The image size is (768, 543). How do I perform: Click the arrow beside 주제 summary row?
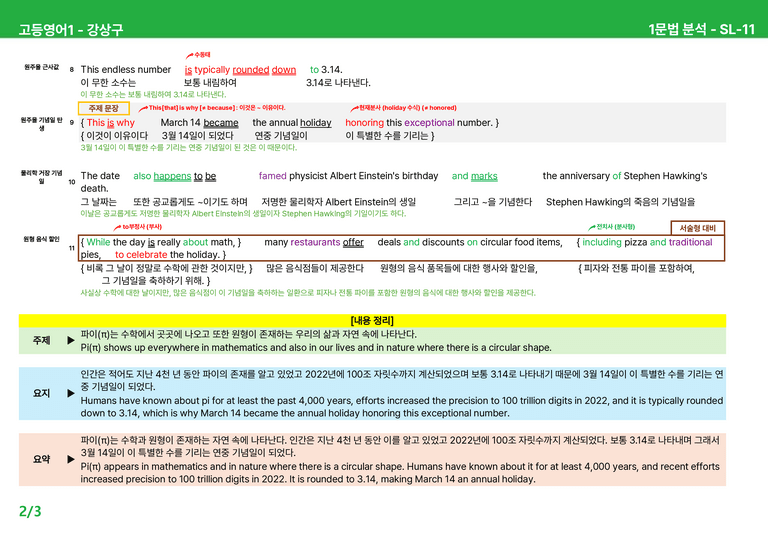point(71,340)
